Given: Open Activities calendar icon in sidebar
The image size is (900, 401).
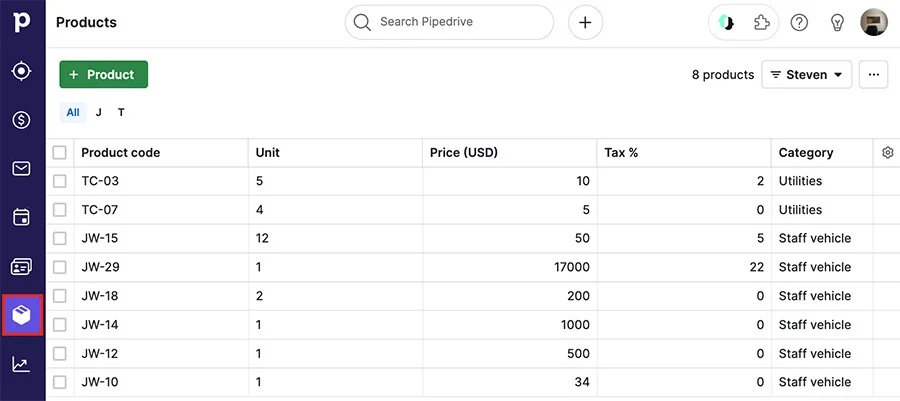Looking at the screenshot, I should click(x=21, y=217).
